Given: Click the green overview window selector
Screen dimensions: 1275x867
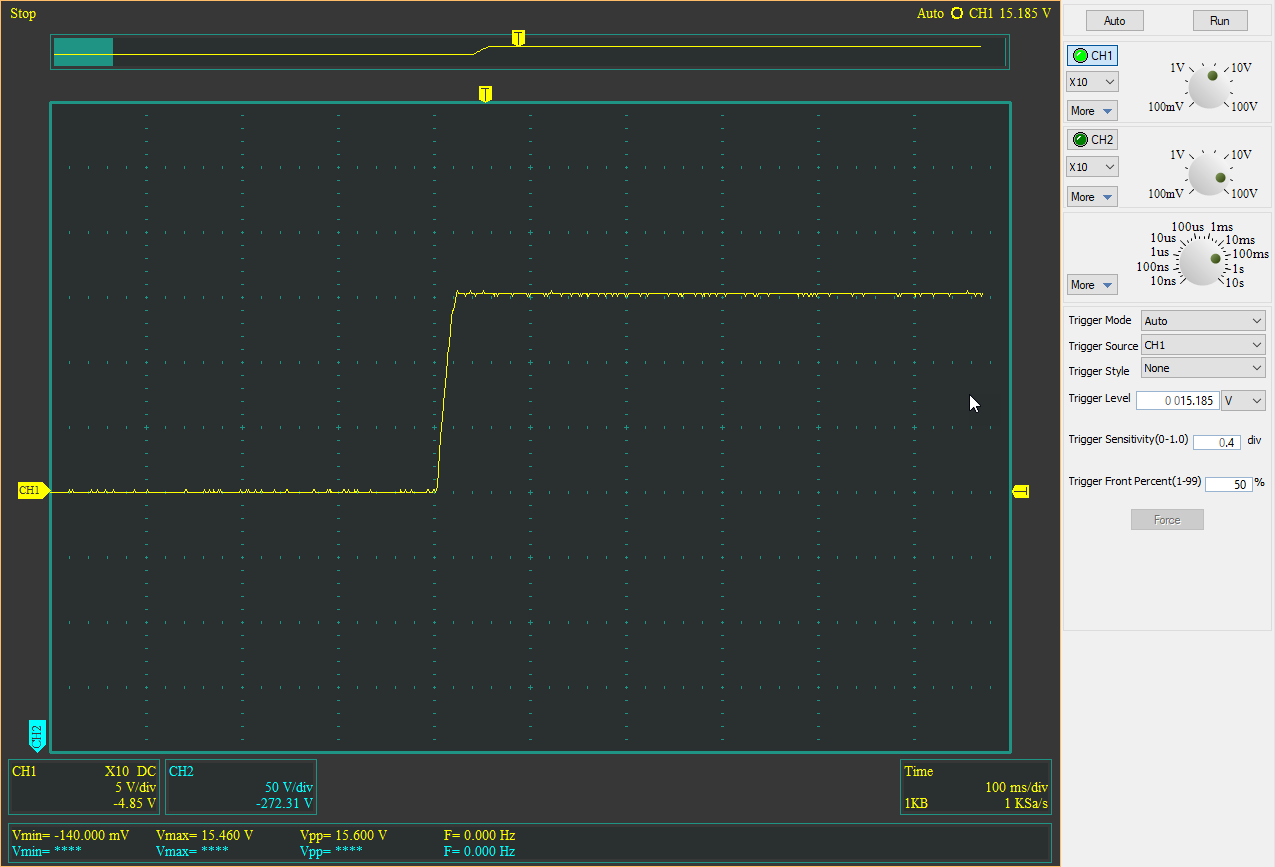Looking at the screenshot, I should [83, 52].
